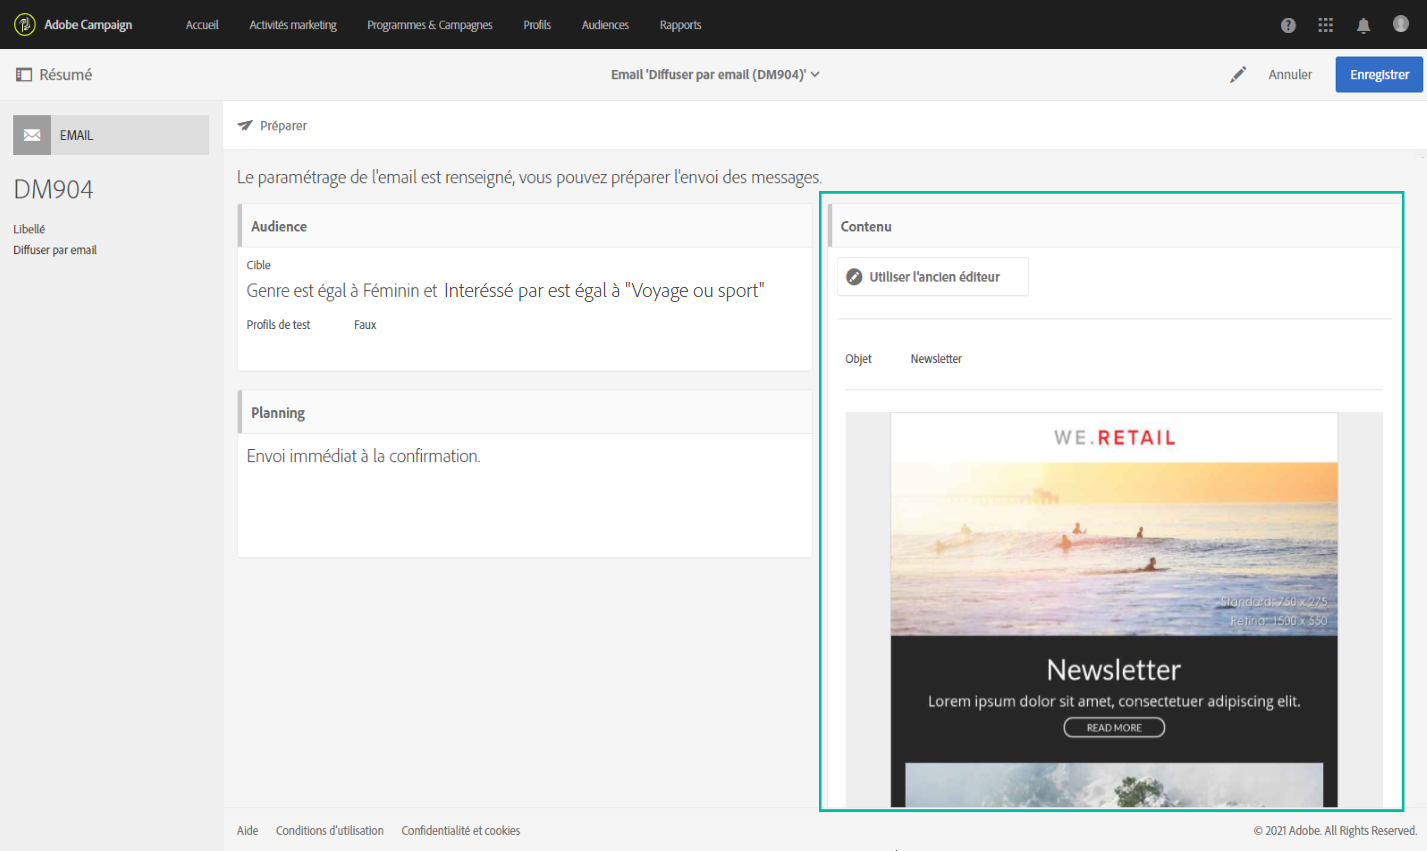Click the Enregistrer button
1427x851 pixels.
tap(1379, 75)
